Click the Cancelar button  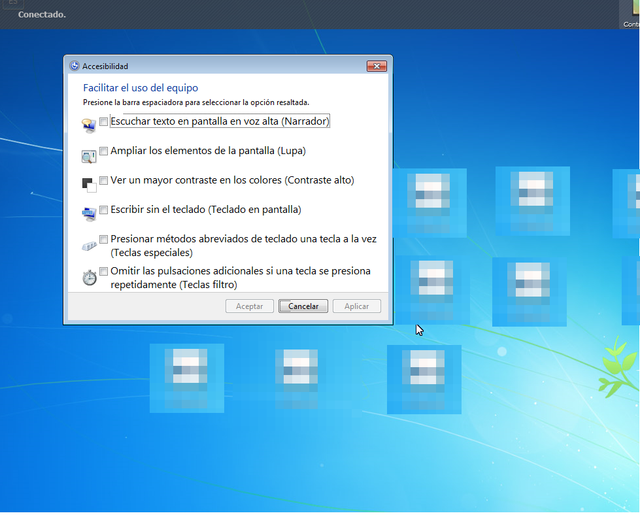tap(303, 306)
